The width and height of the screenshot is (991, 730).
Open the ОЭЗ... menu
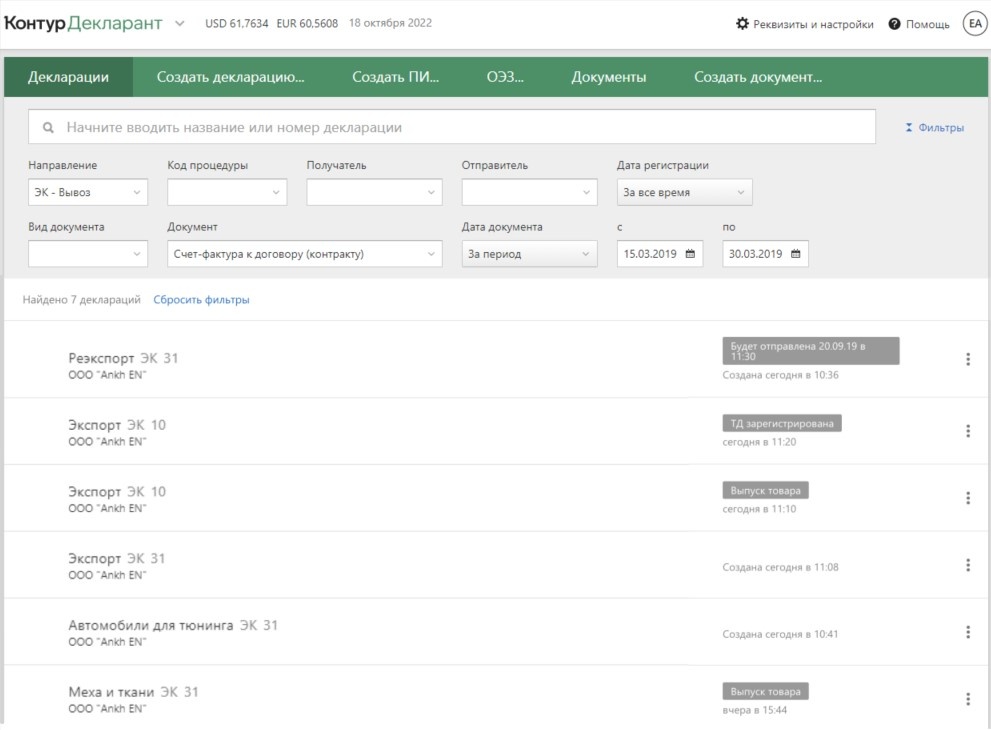click(505, 77)
